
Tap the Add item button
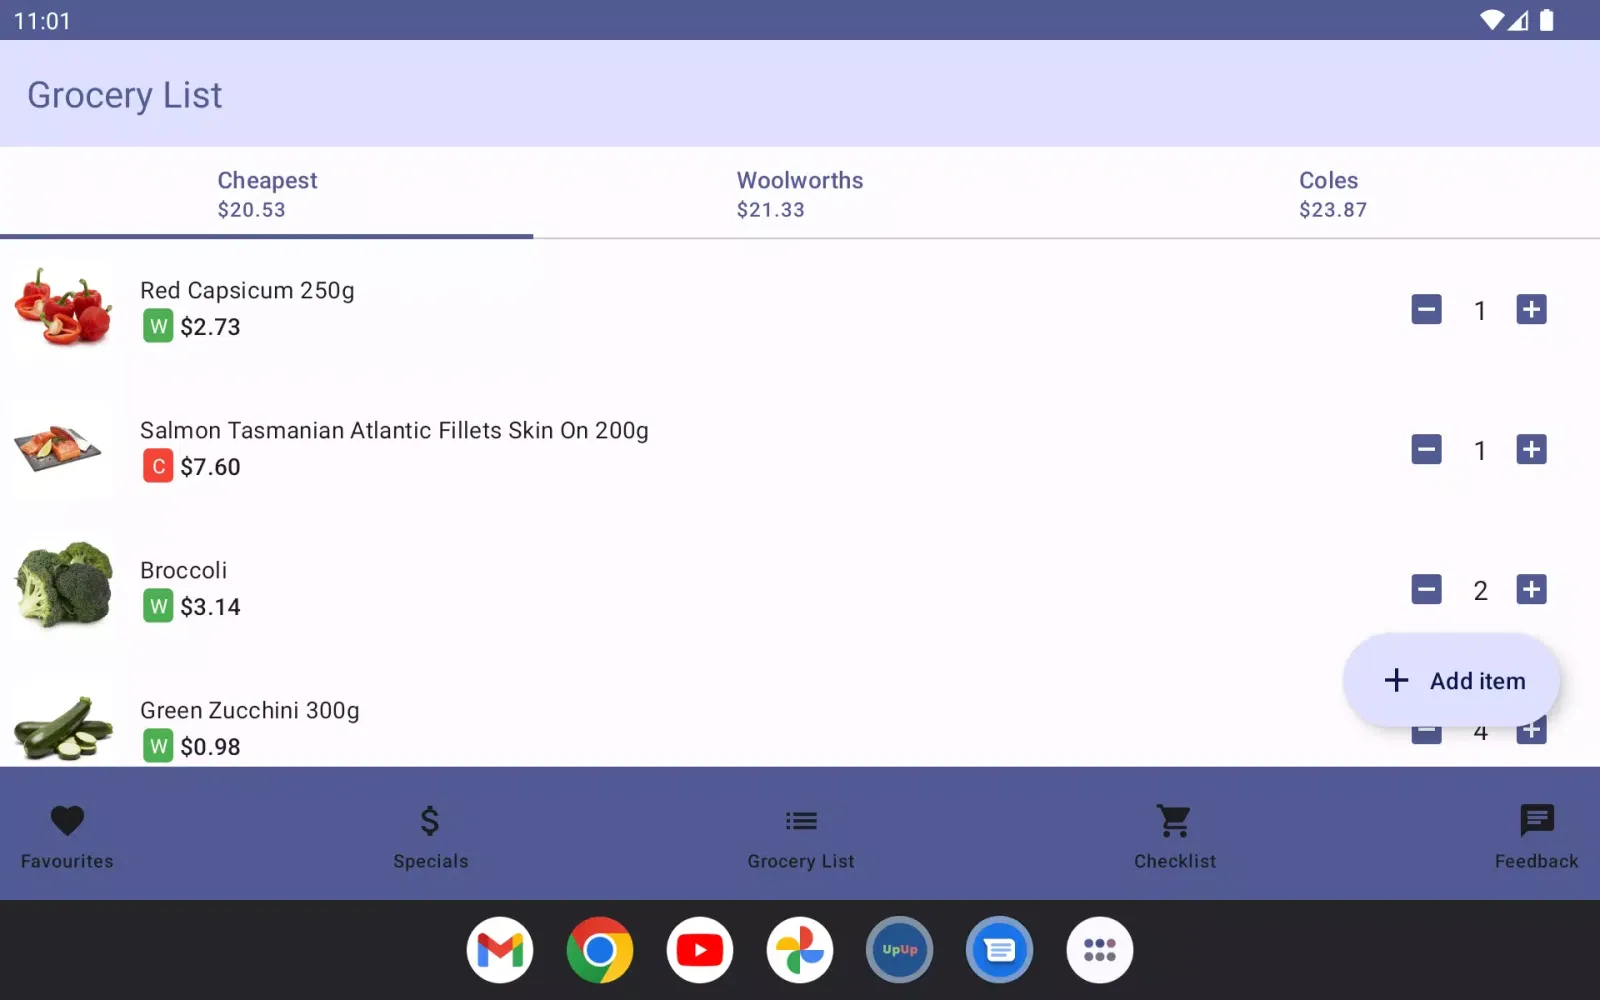click(1452, 681)
